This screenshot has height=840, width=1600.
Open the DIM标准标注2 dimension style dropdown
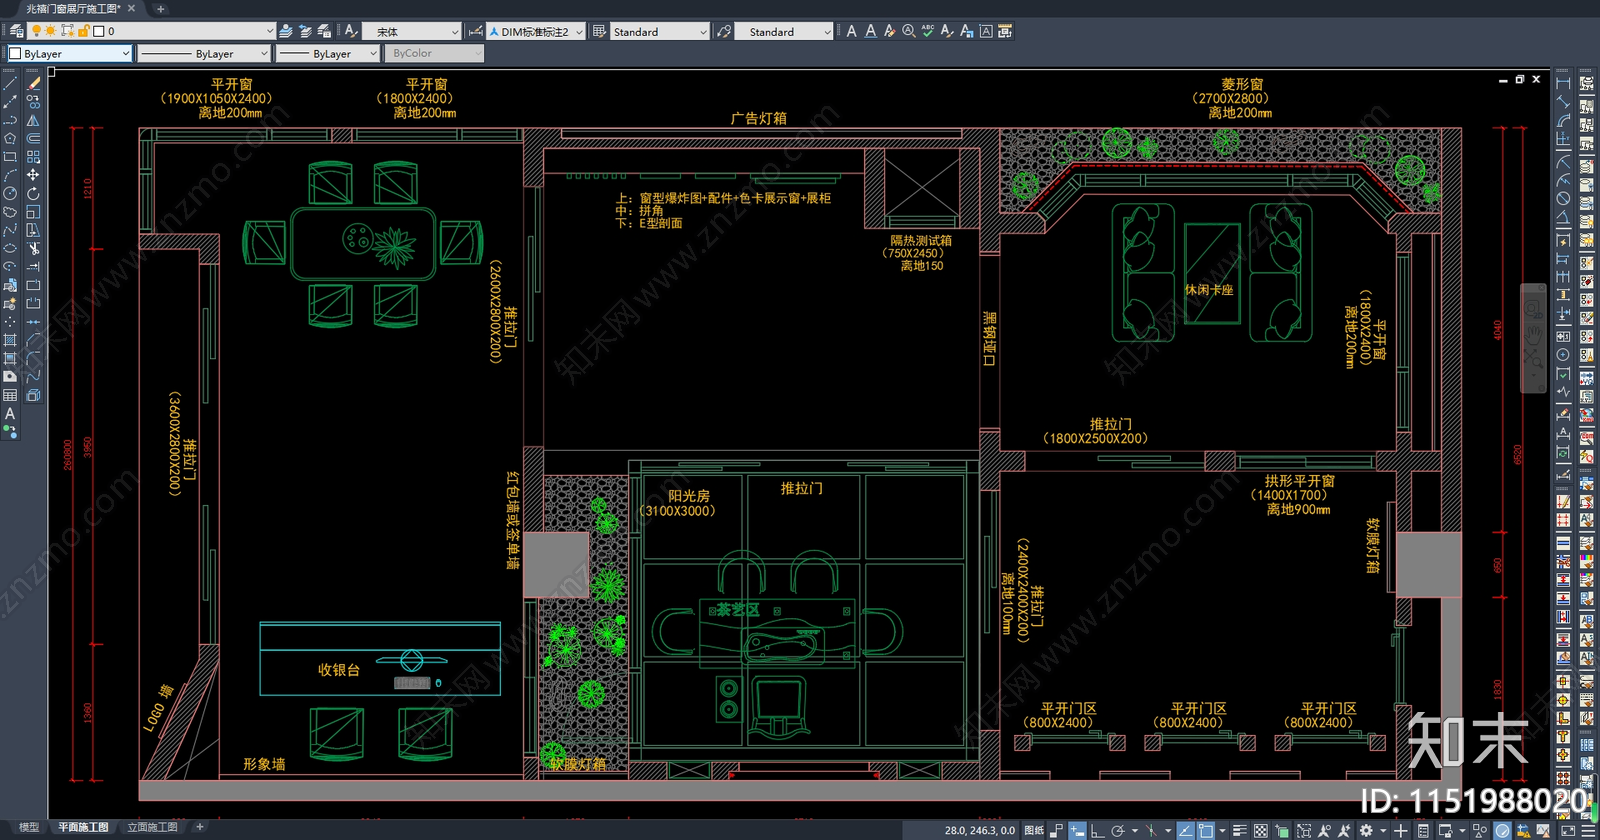tap(579, 31)
